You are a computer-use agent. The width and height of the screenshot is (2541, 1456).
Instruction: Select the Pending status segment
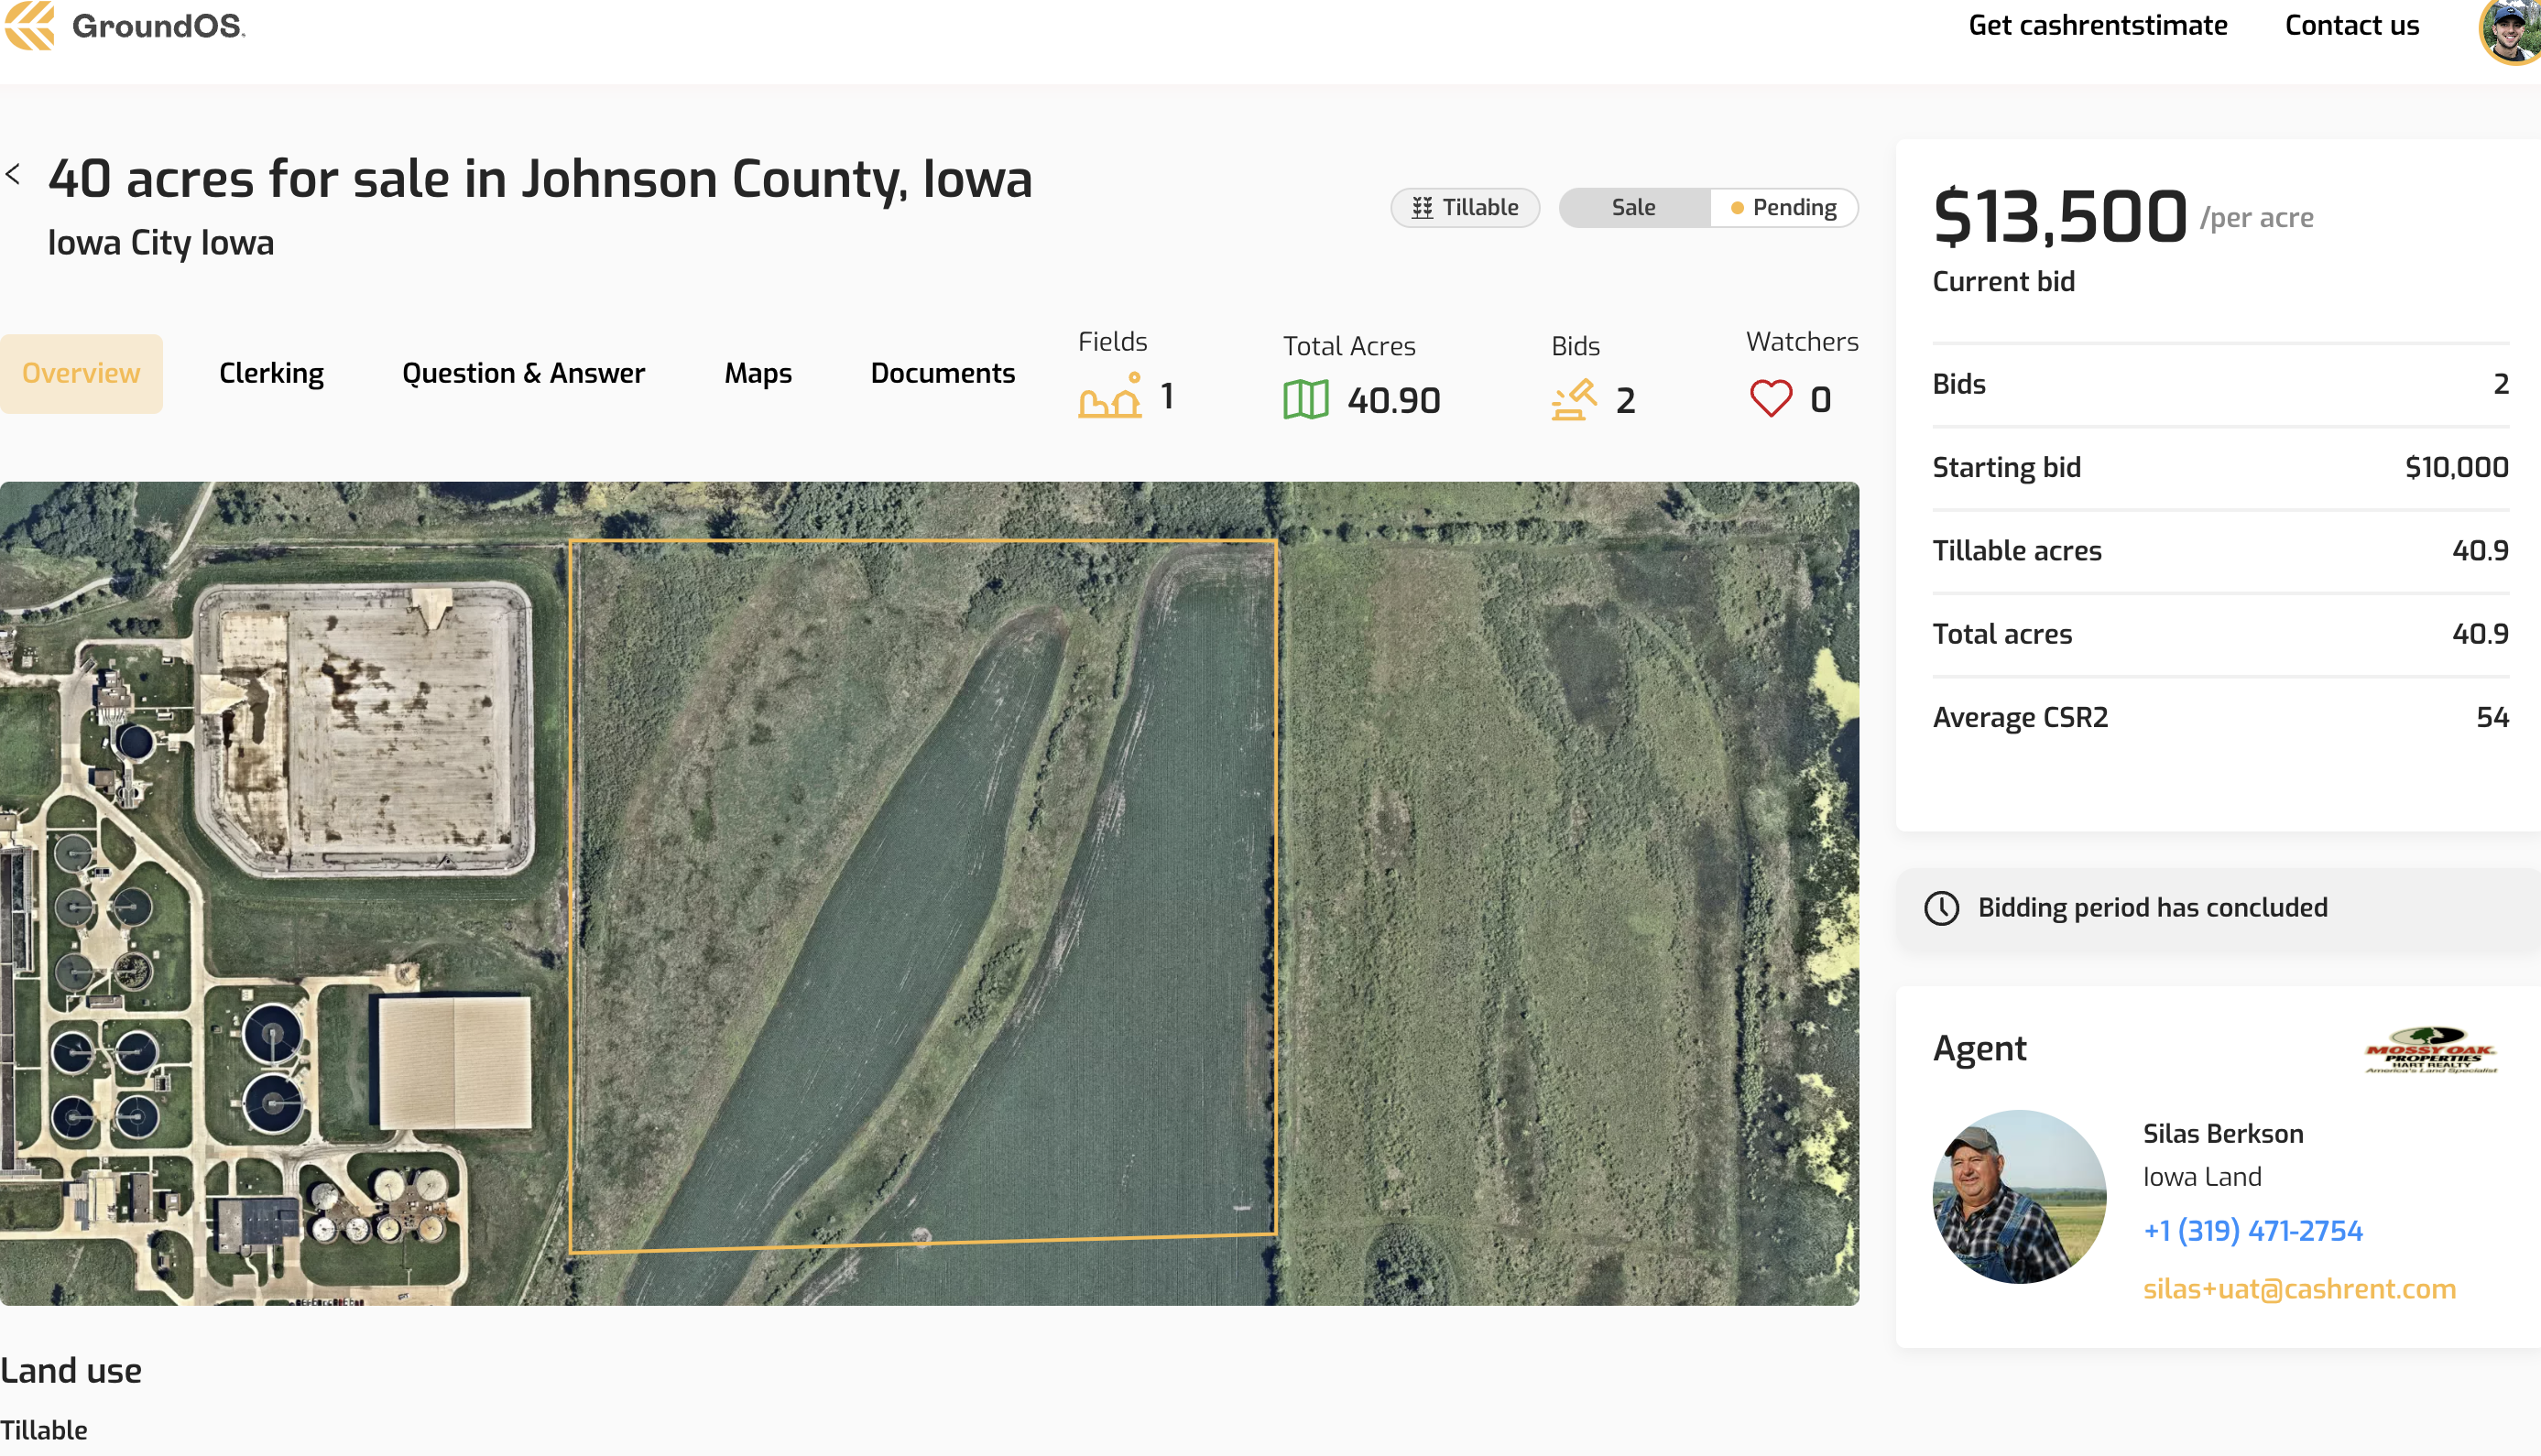click(x=1784, y=207)
